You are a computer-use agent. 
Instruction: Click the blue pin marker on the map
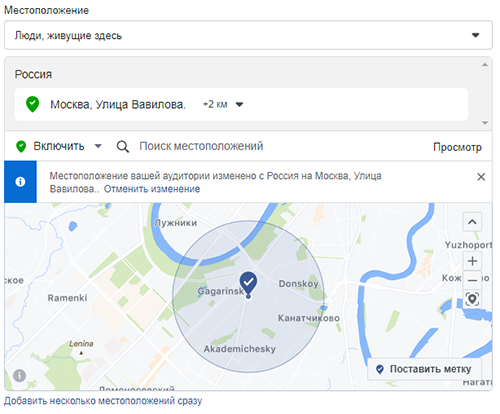pyautogui.click(x=248, y=284)
